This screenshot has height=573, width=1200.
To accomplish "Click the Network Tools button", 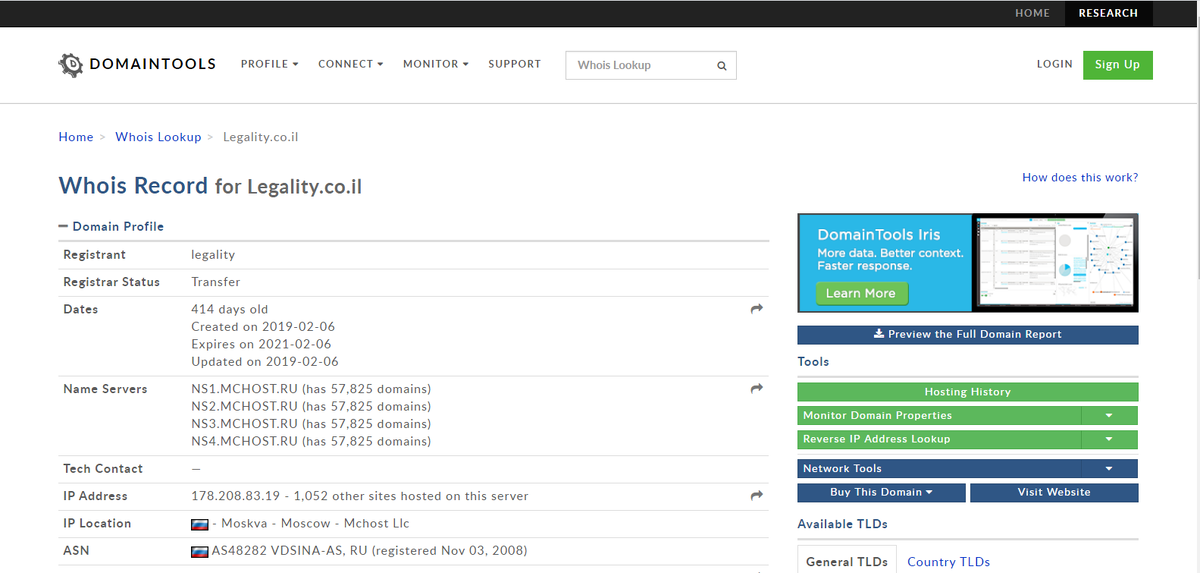I will click(939, 469).
